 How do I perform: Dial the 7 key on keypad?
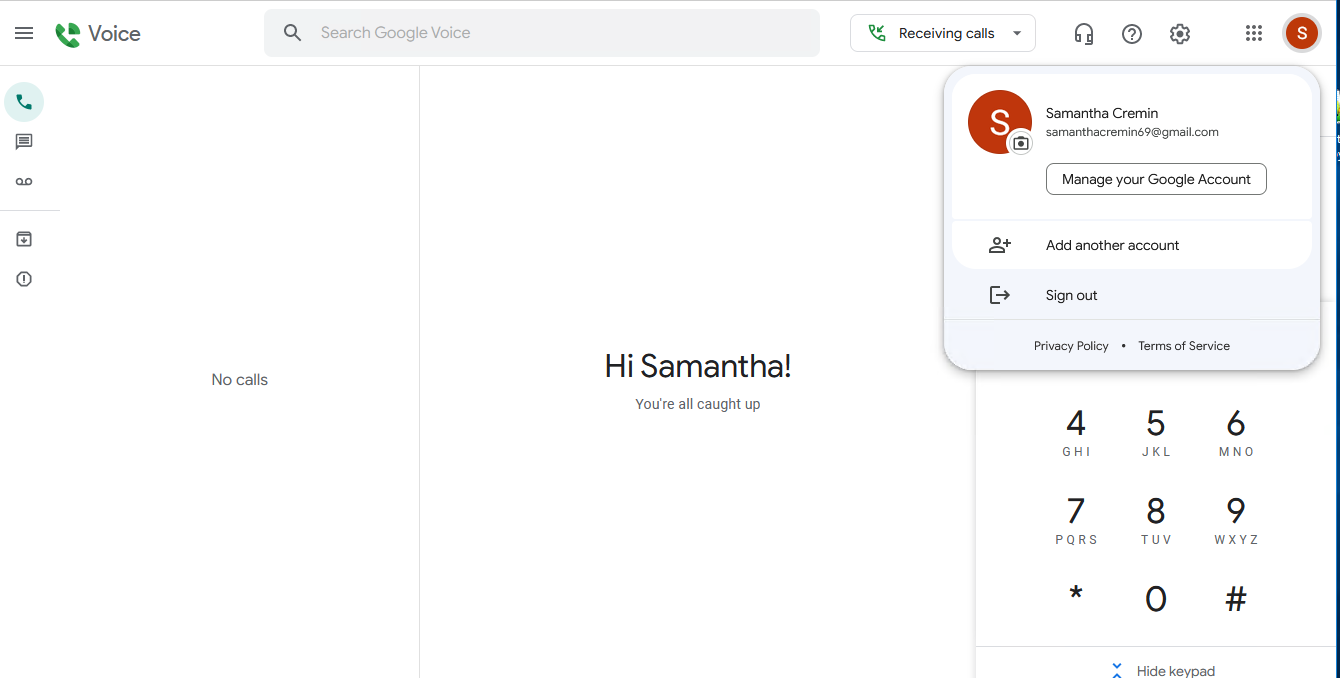pyautogui.click(x=1076, y=520)
